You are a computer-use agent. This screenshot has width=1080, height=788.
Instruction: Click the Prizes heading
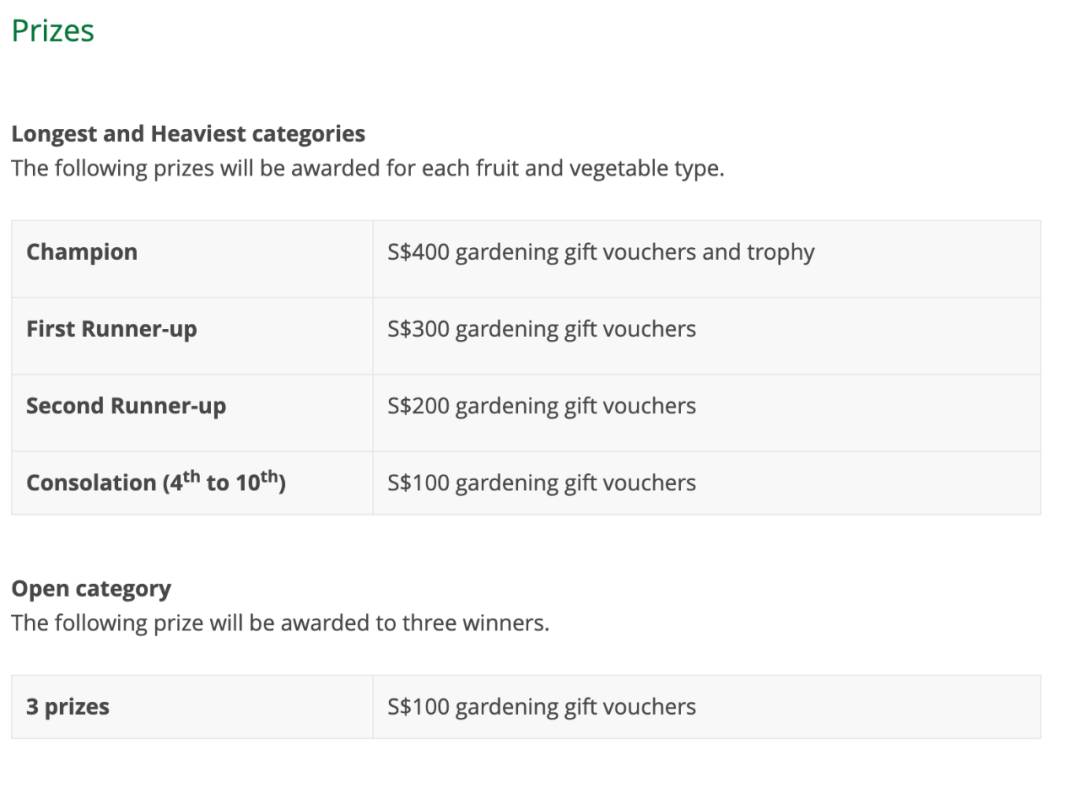coord(53,31)
